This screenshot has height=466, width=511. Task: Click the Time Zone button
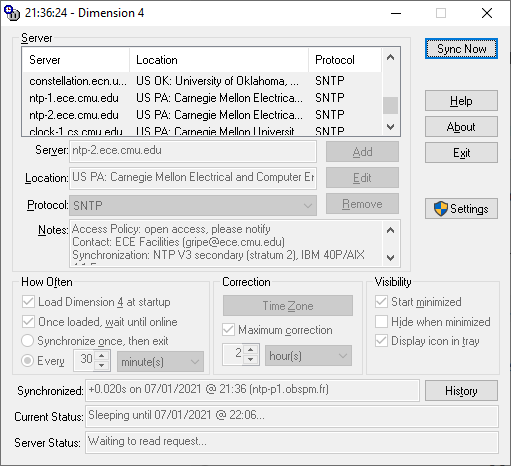[x=288, y=305]
